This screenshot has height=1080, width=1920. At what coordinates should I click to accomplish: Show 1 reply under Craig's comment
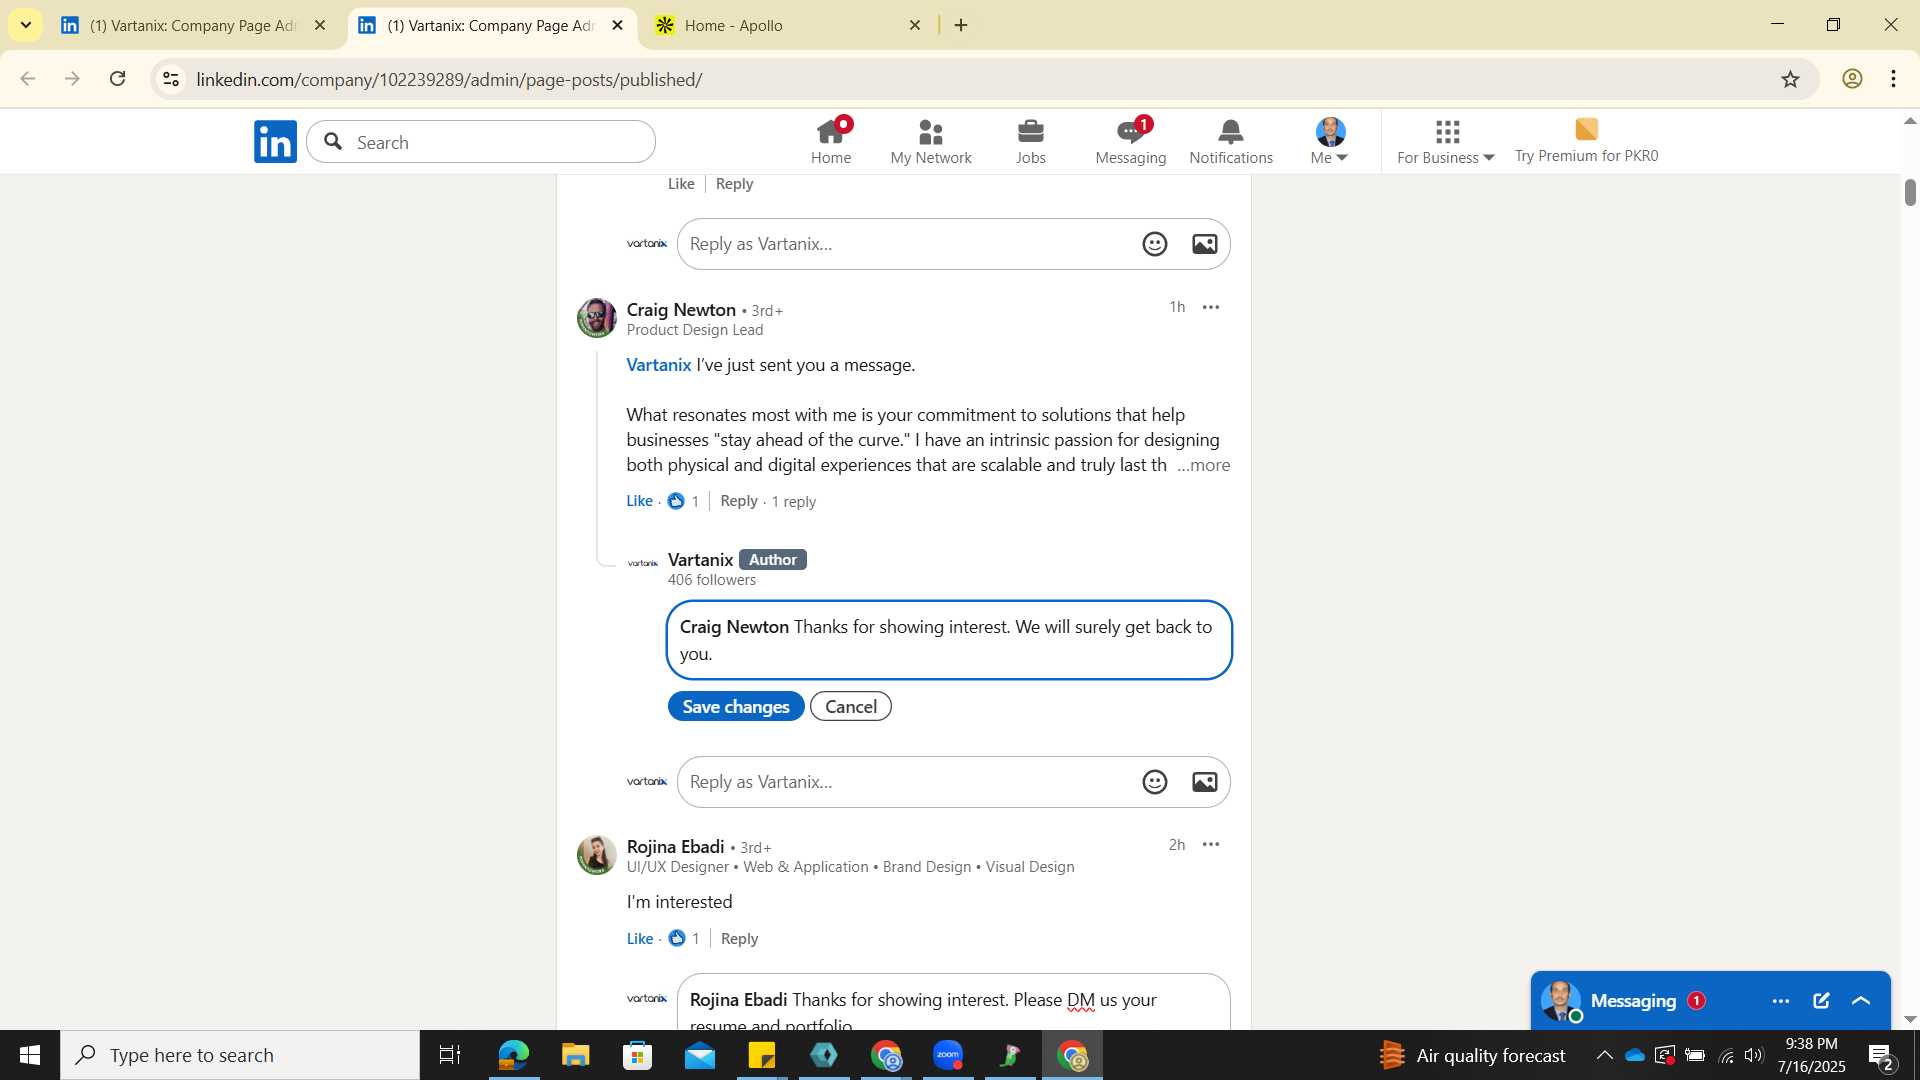[794, 502]
